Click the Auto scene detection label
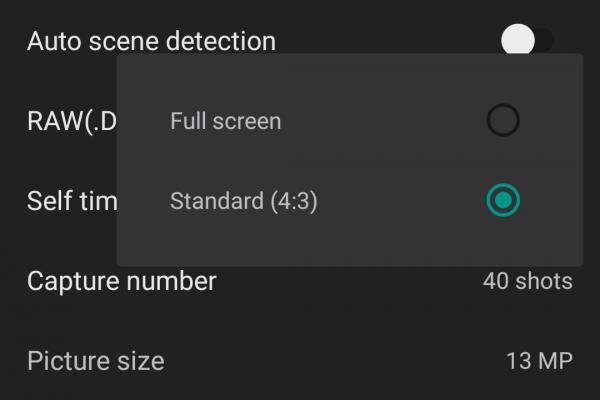This screenshot has height=400, width=600. 151,41
